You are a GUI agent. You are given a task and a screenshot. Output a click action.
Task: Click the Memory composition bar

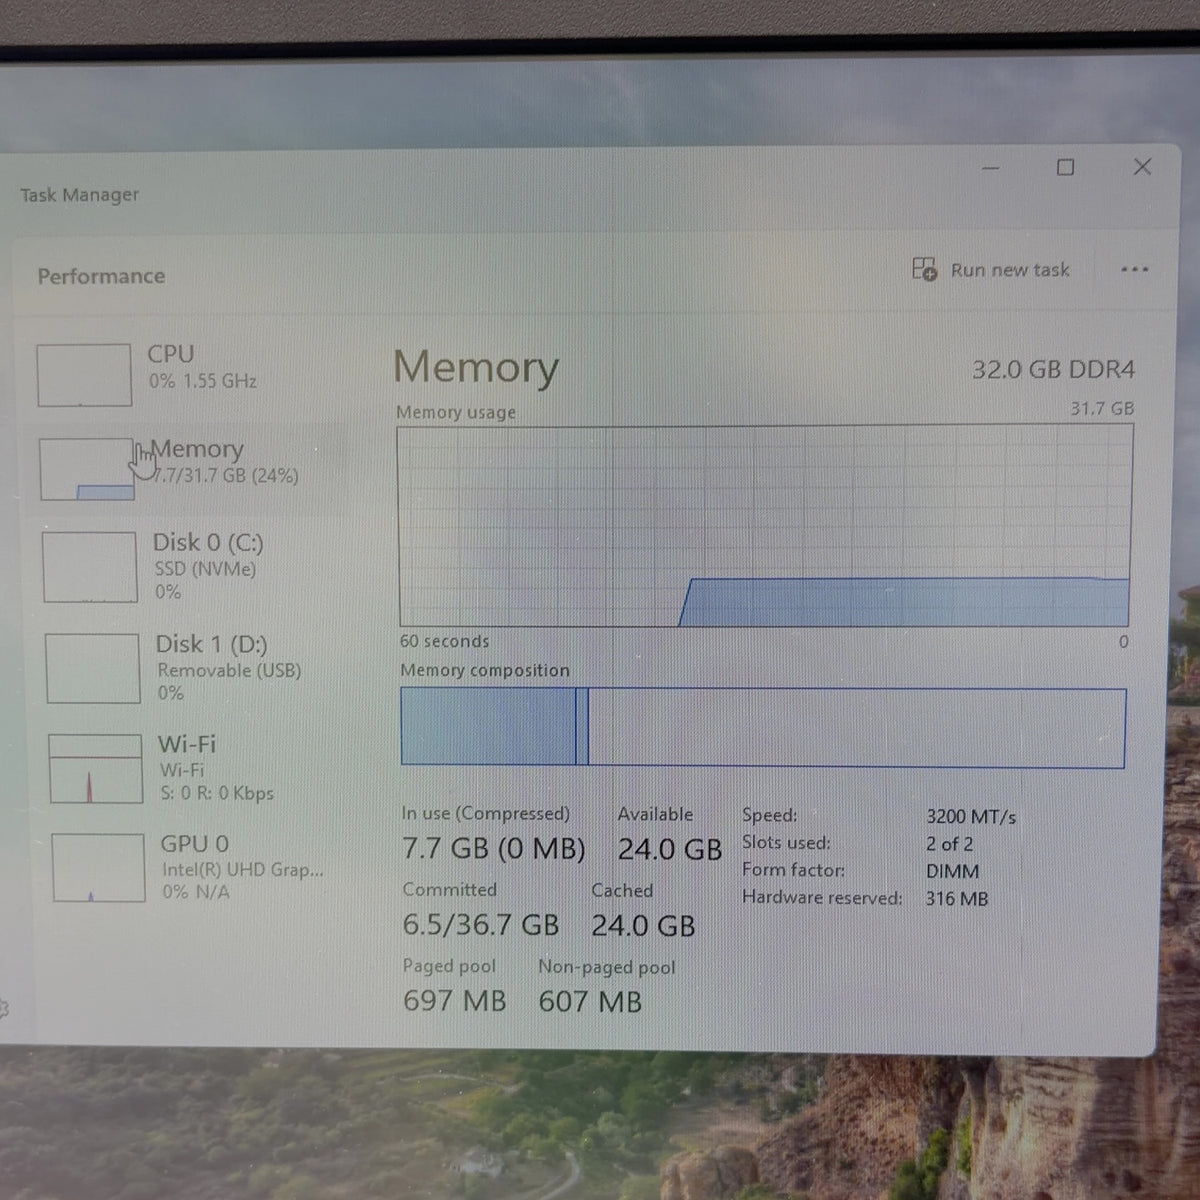(x=763, y=727)
